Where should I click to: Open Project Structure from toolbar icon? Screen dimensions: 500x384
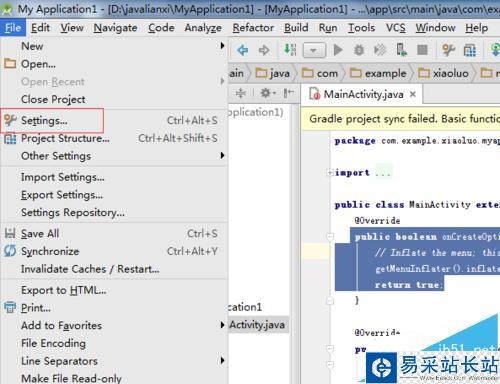tap(470, 50)
